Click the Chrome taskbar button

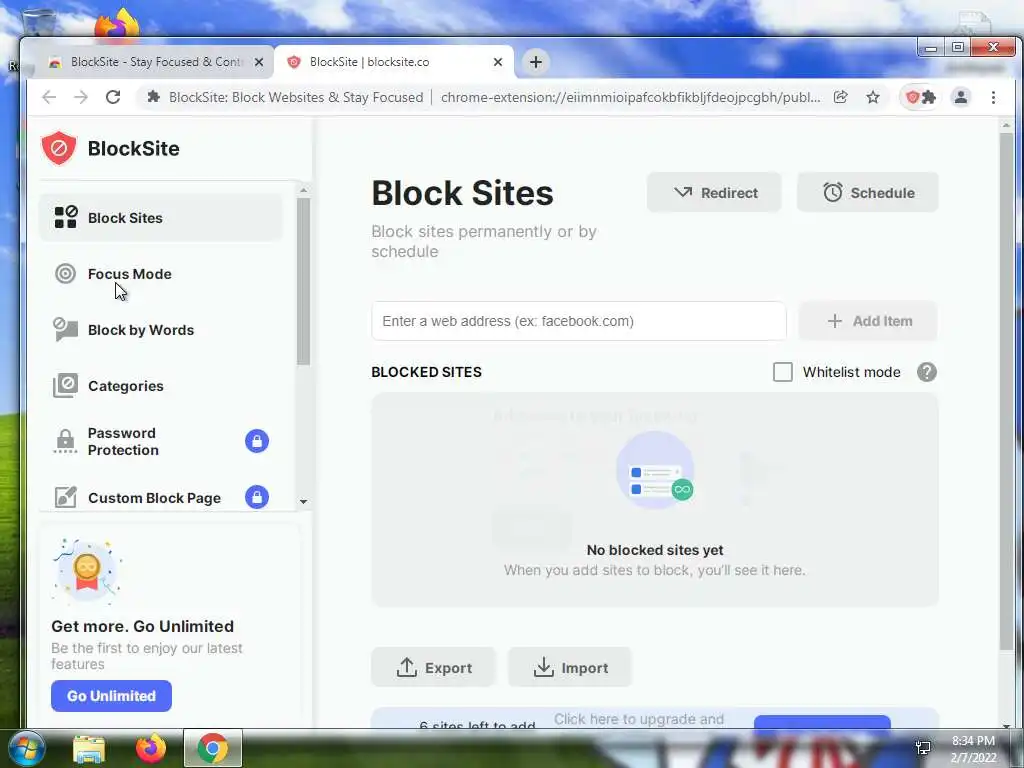point(213,748)
